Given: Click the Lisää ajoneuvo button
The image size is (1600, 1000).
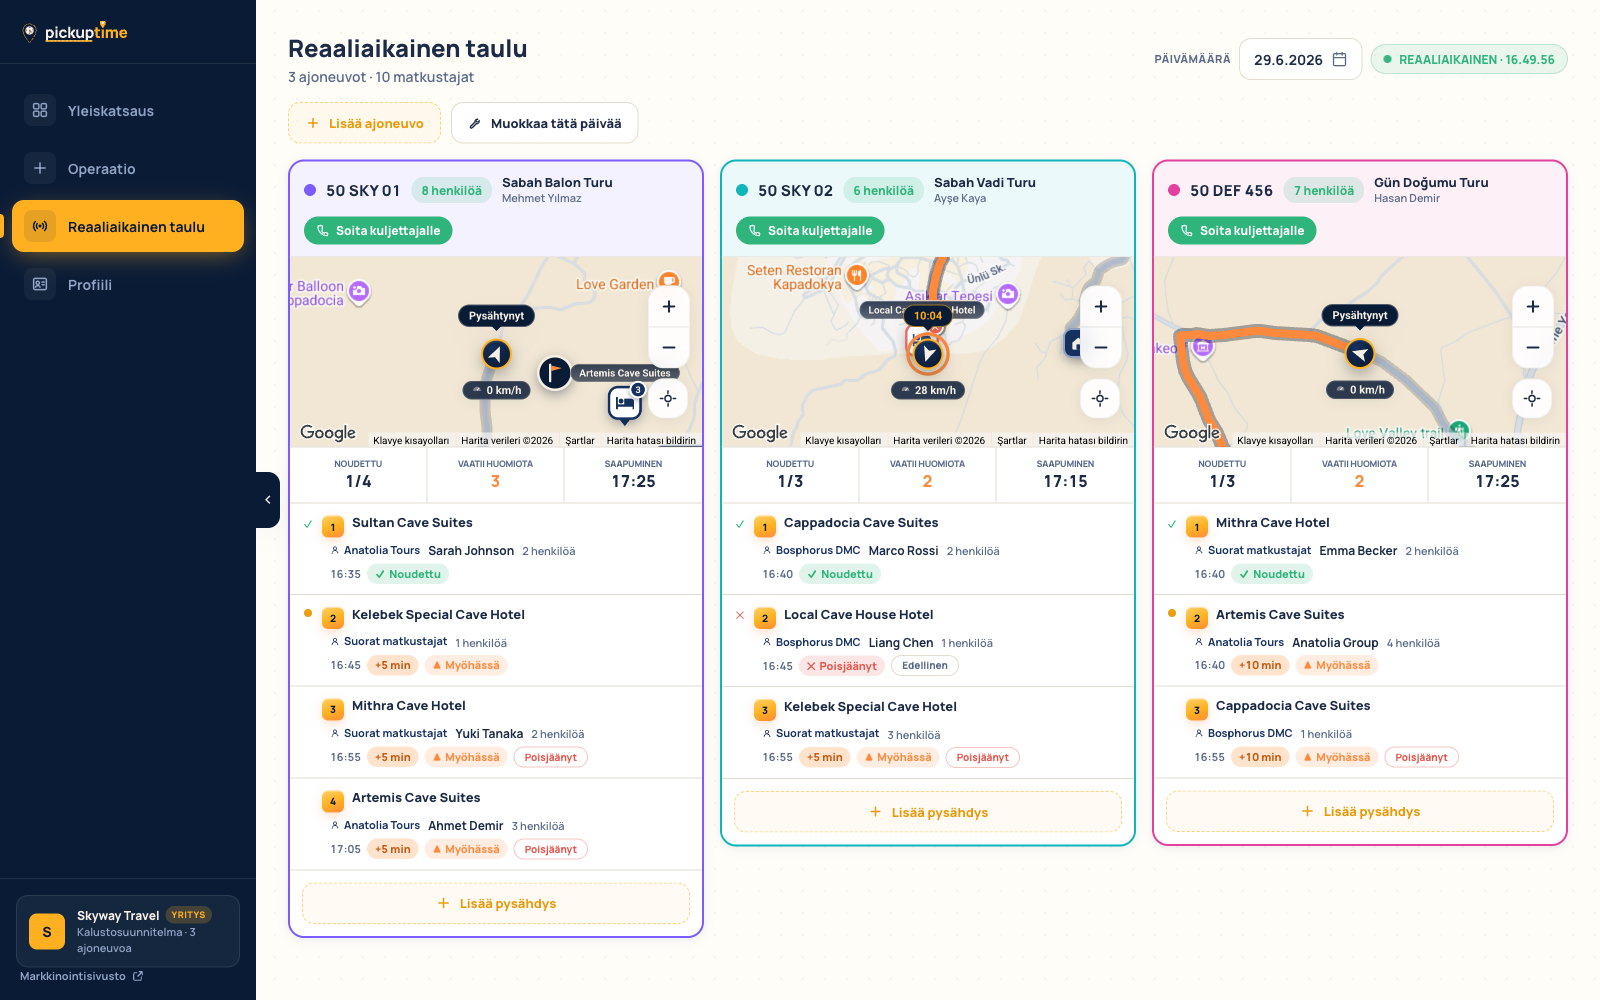Looking at the screenshot, I should tap(365, 123).
